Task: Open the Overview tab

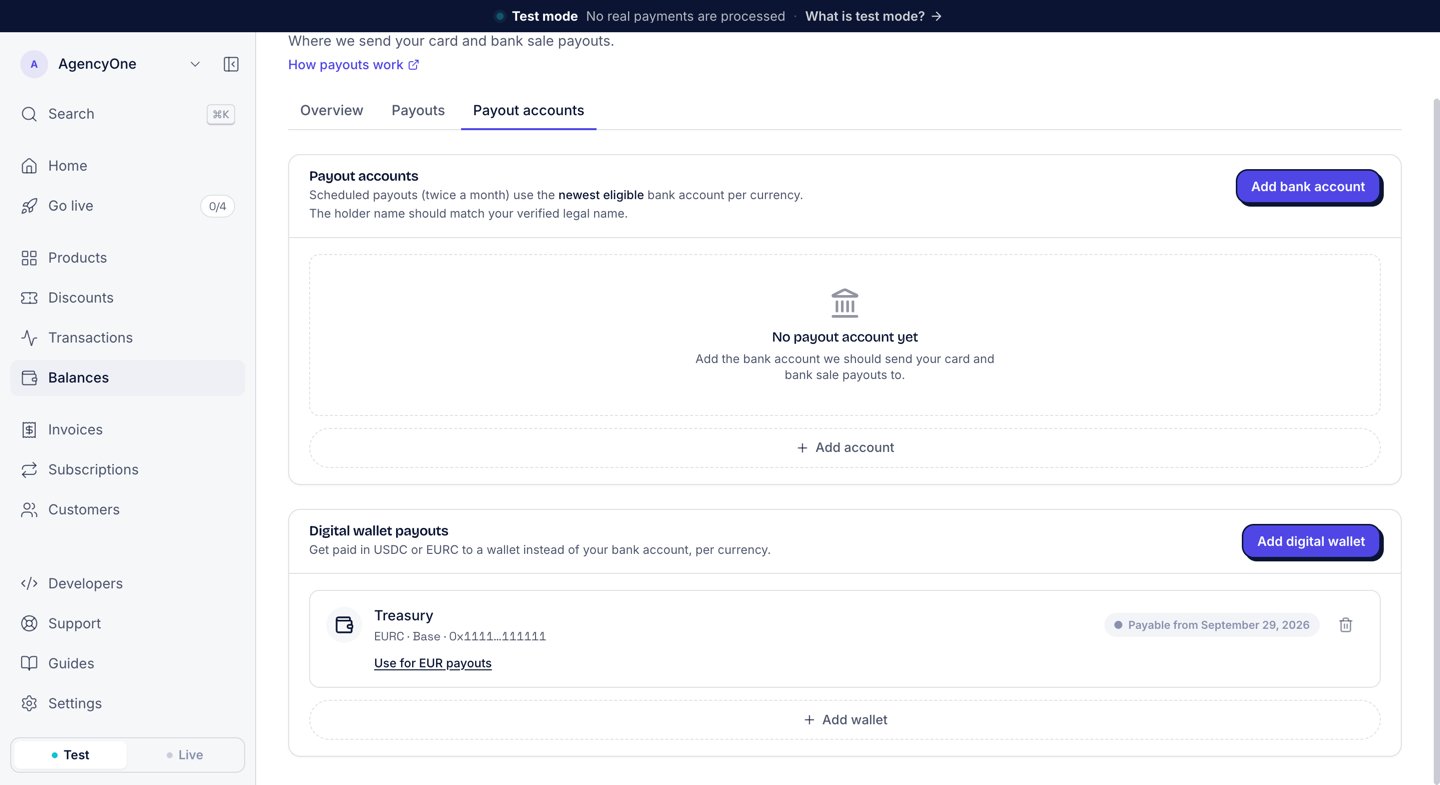Action: (x=332, y=110)
